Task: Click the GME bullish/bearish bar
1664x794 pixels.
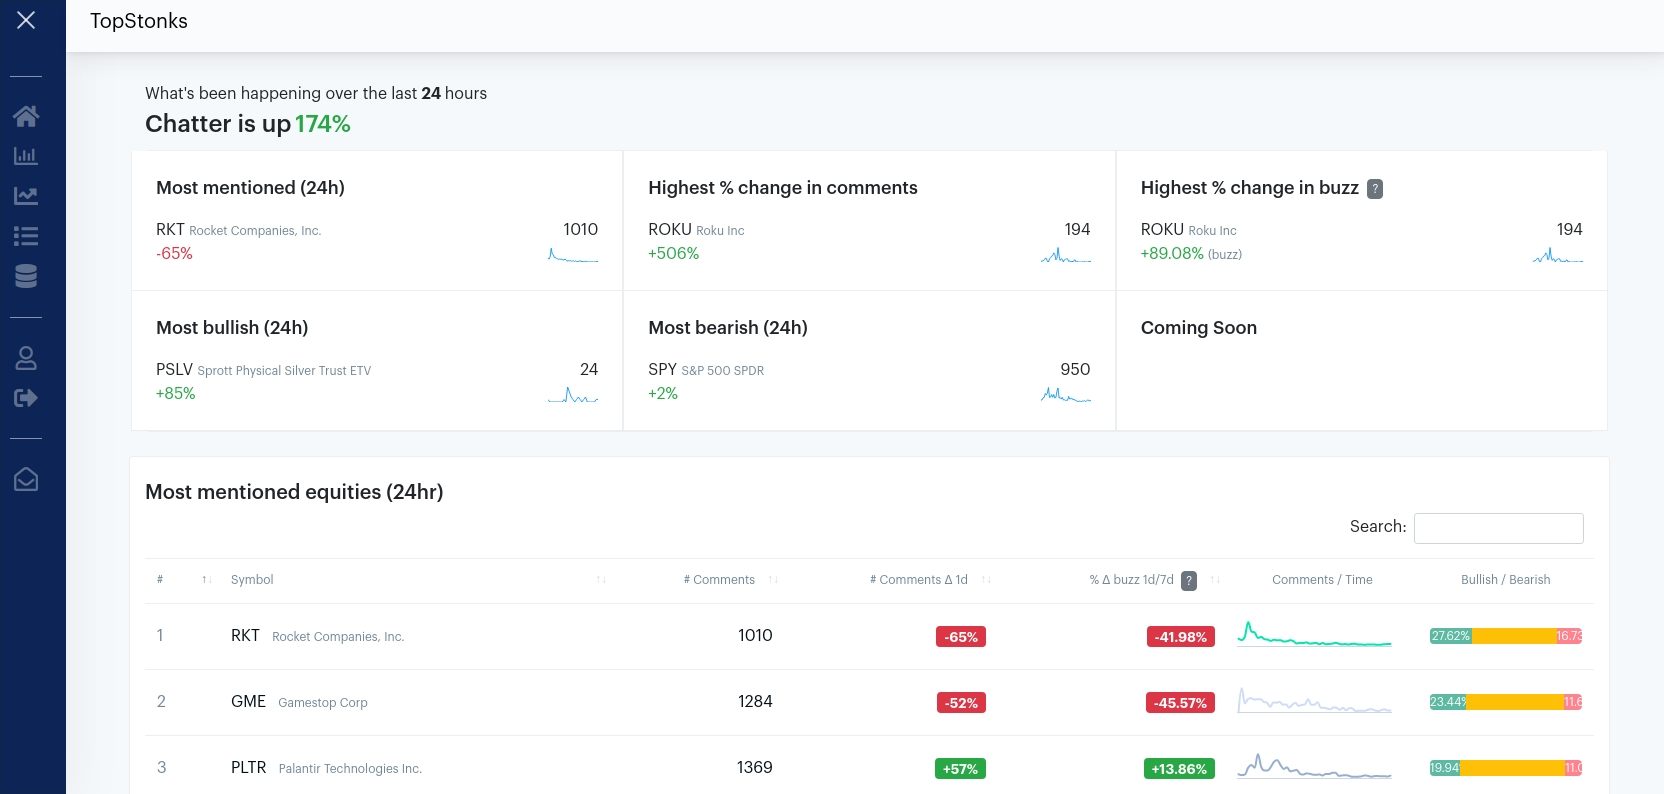Action: click(x=1506, y=702)
